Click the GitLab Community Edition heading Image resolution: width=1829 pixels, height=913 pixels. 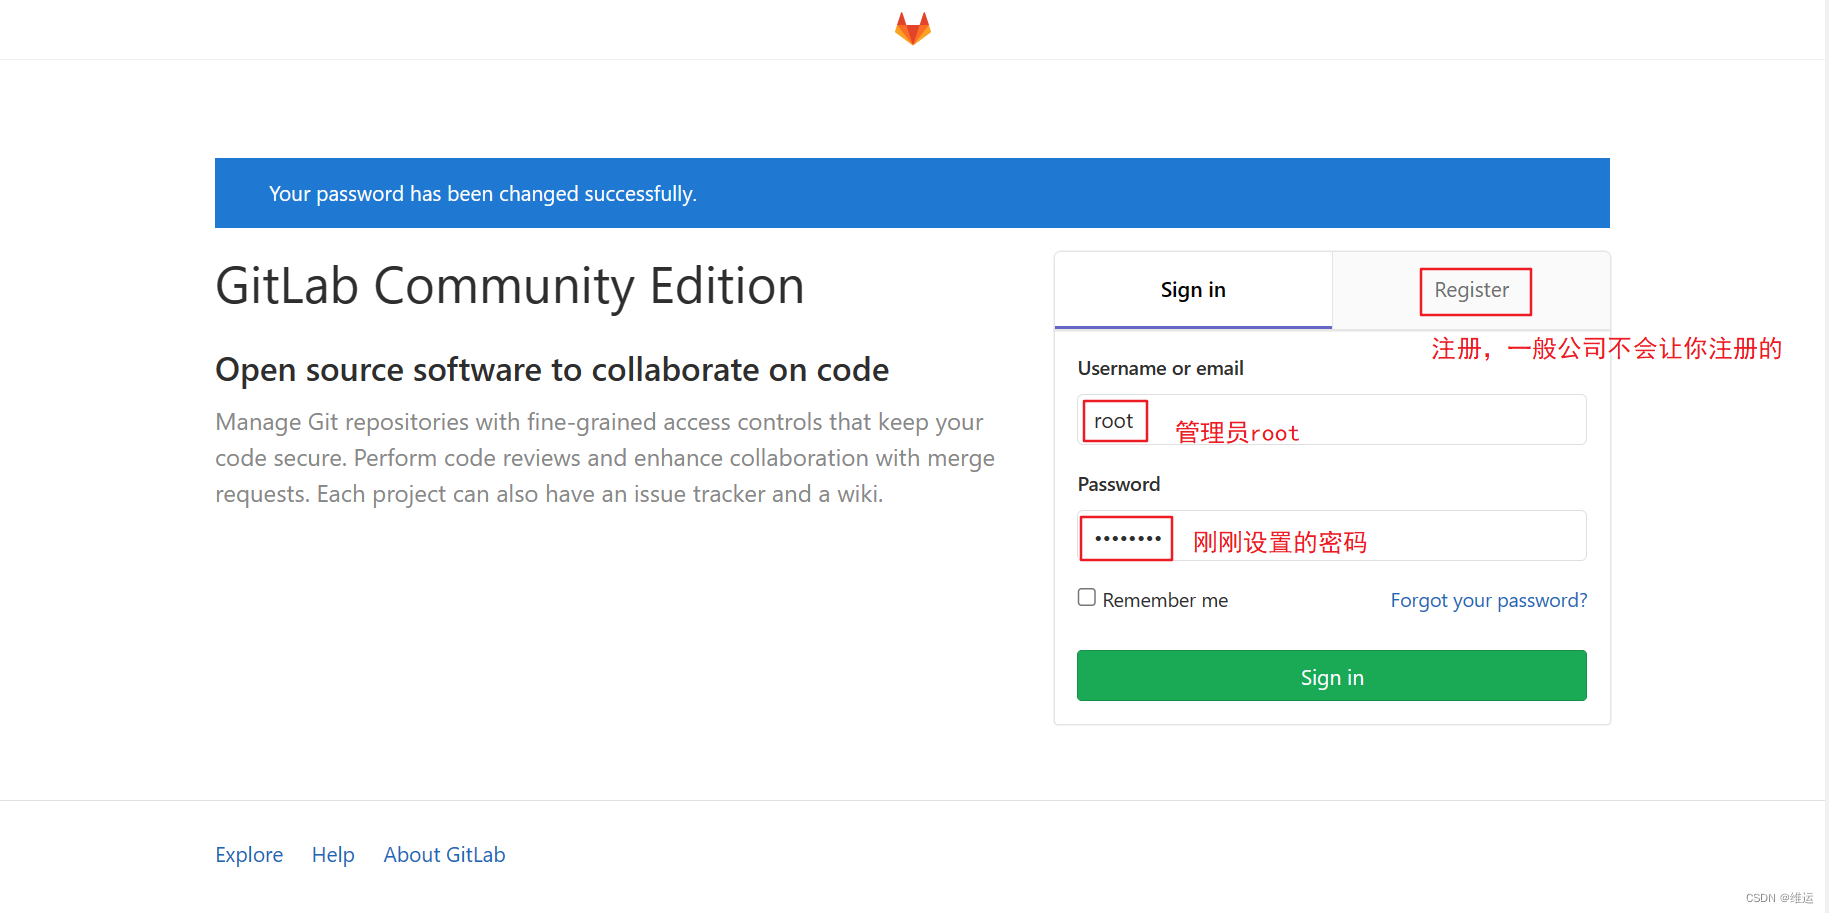click(510, 286)
